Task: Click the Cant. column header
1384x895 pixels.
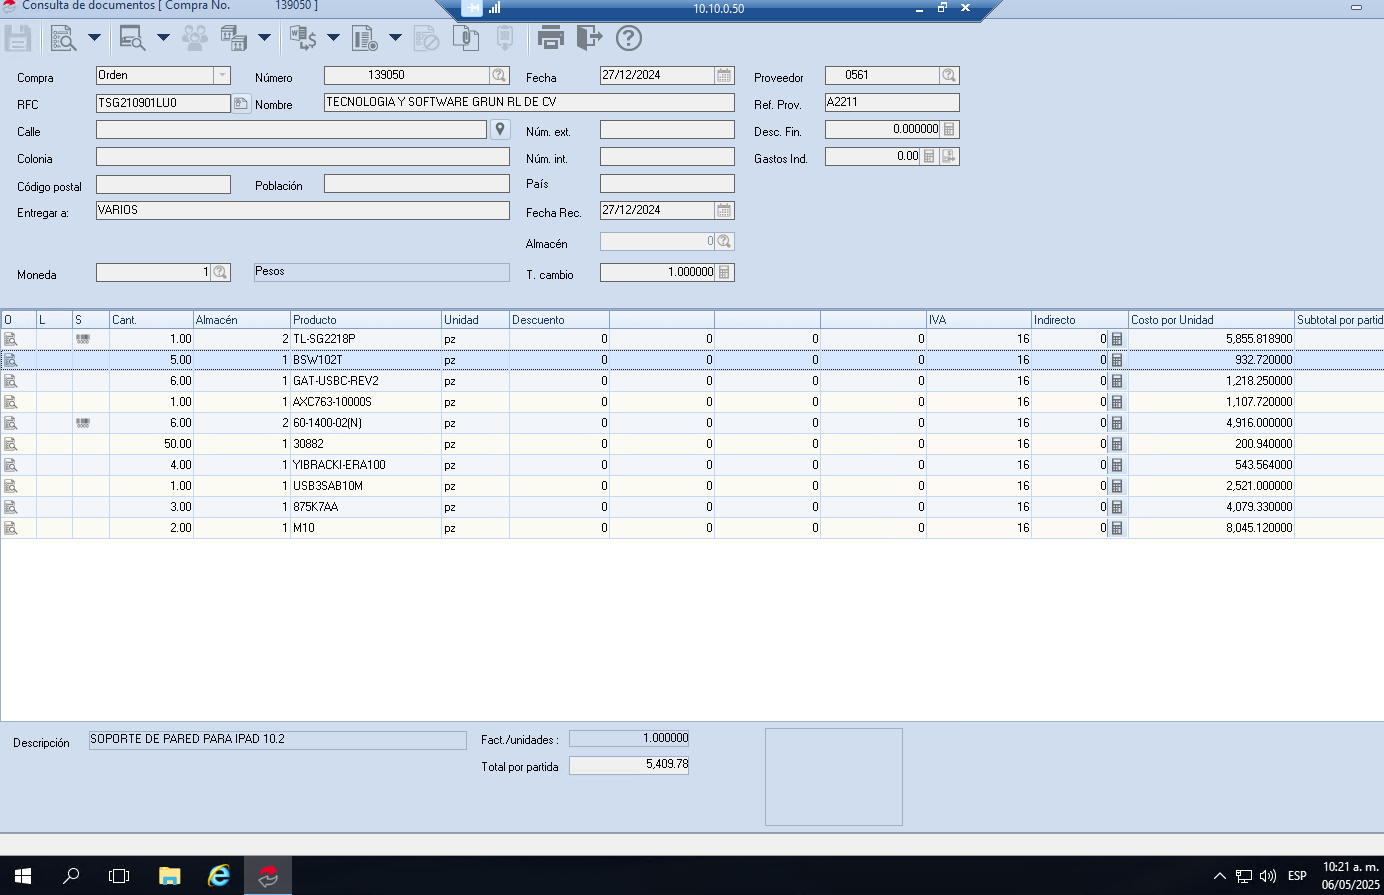Action: pyautogui.click(x=151, y=320)
